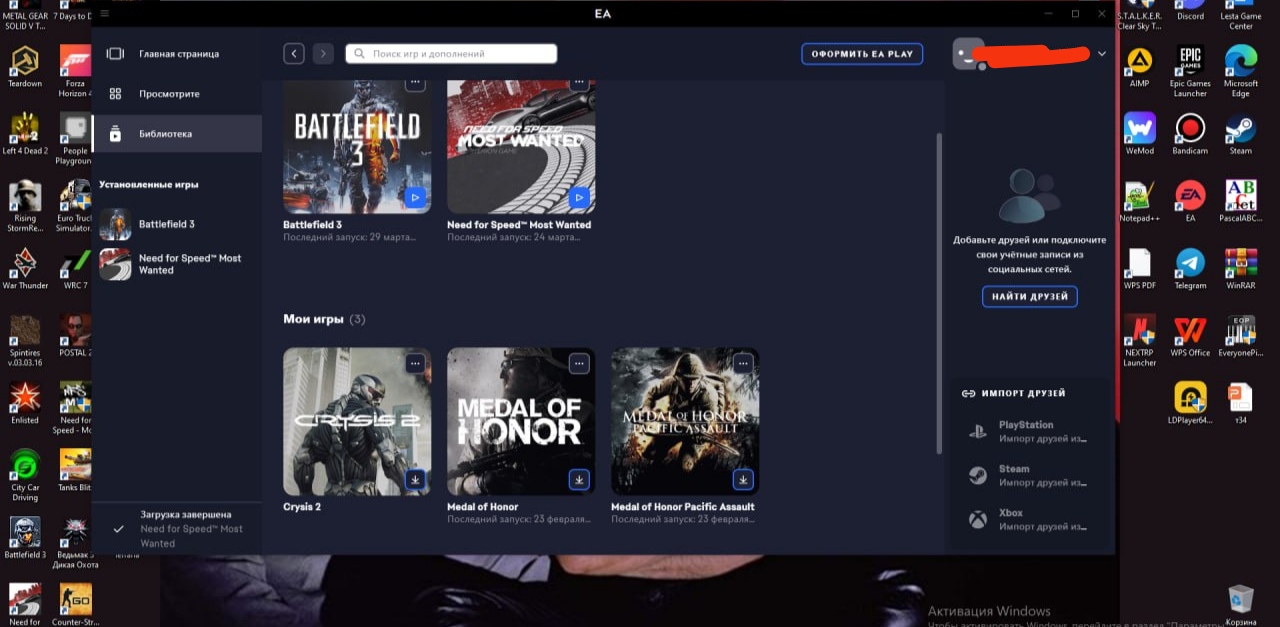Click the Мои игры section heading

(x=313, y=319)
